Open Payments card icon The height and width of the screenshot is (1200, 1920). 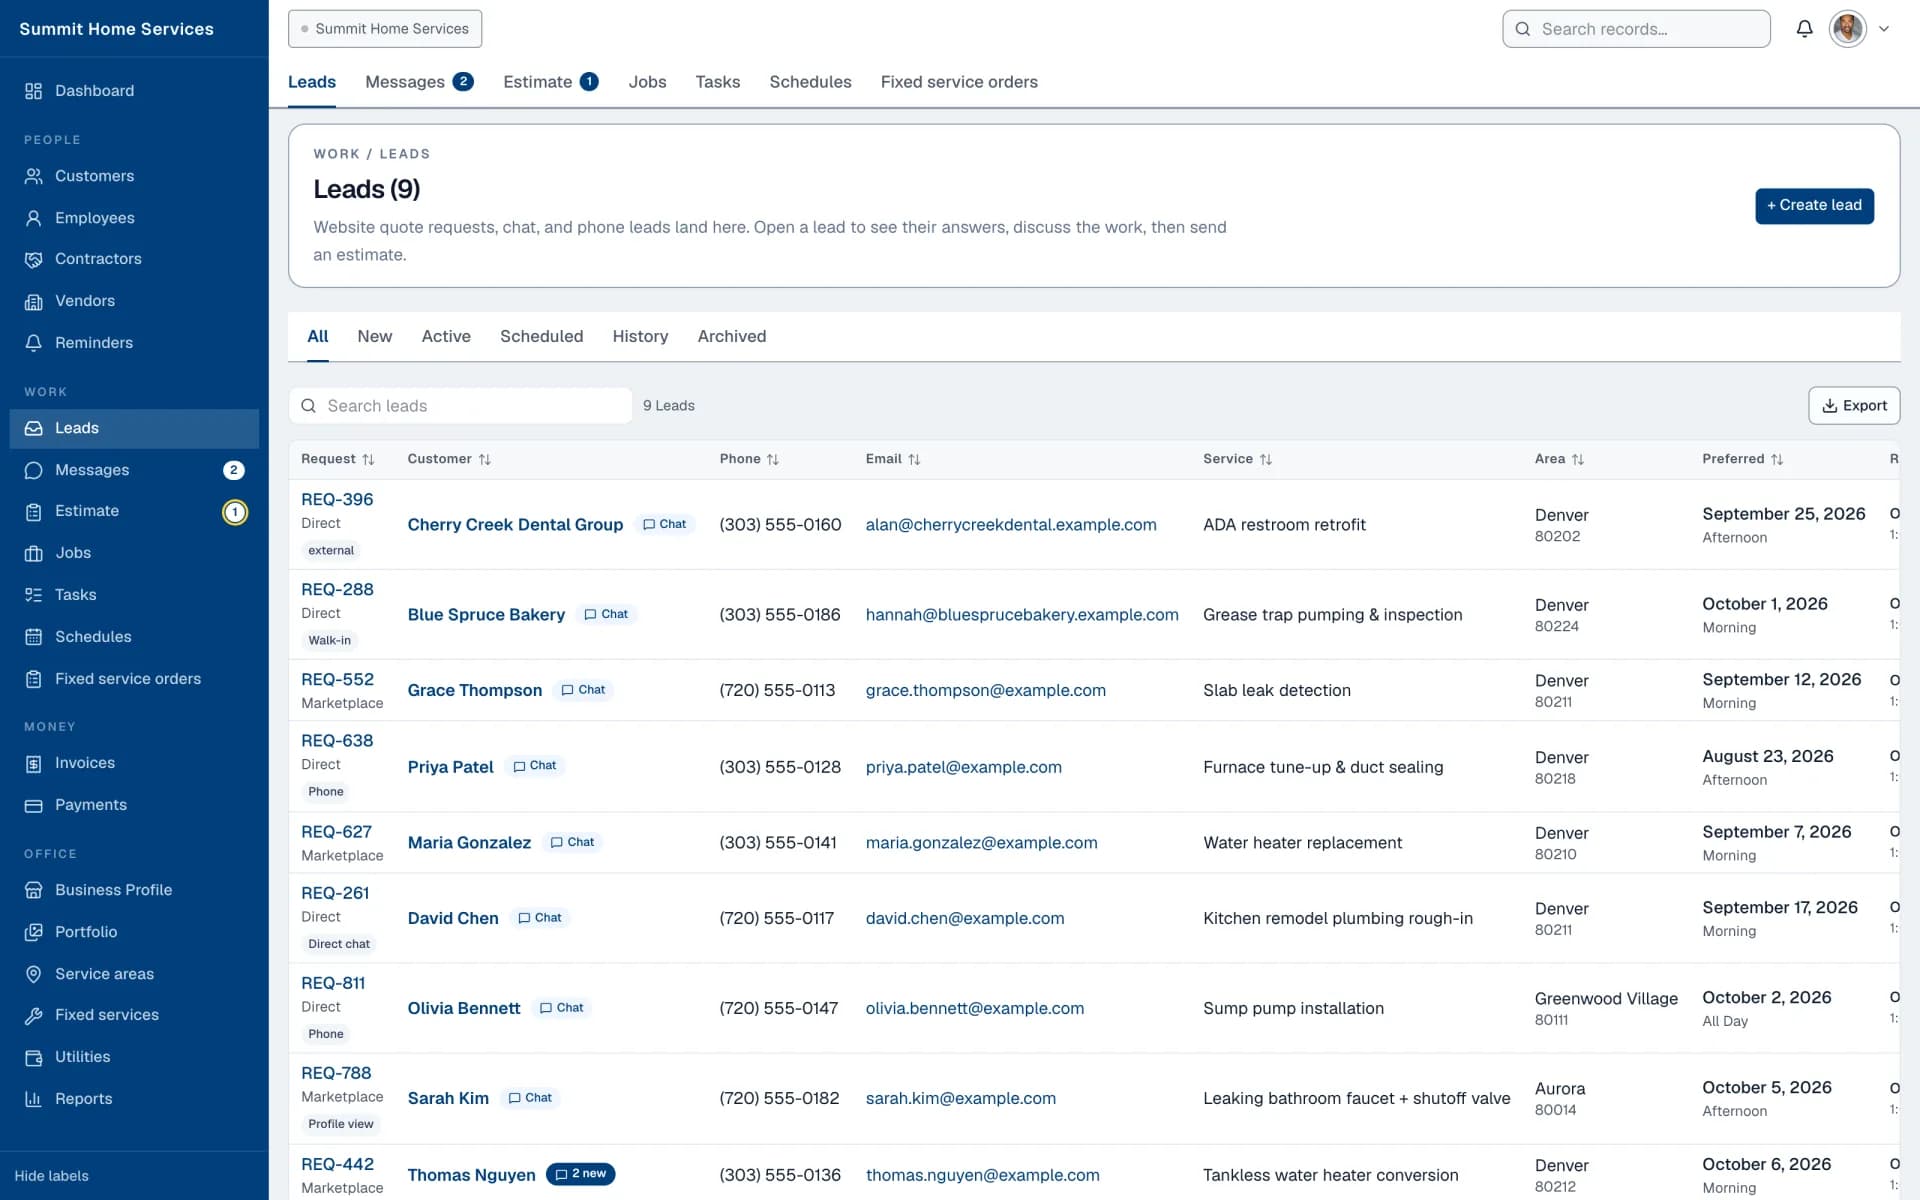point(33,805)
